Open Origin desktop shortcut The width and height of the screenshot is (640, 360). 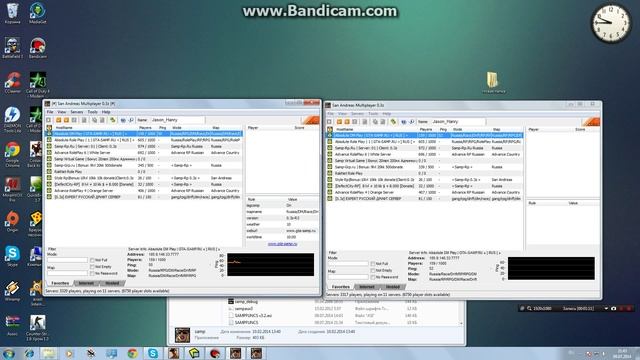pyautogui.click(x=12, y=222)
